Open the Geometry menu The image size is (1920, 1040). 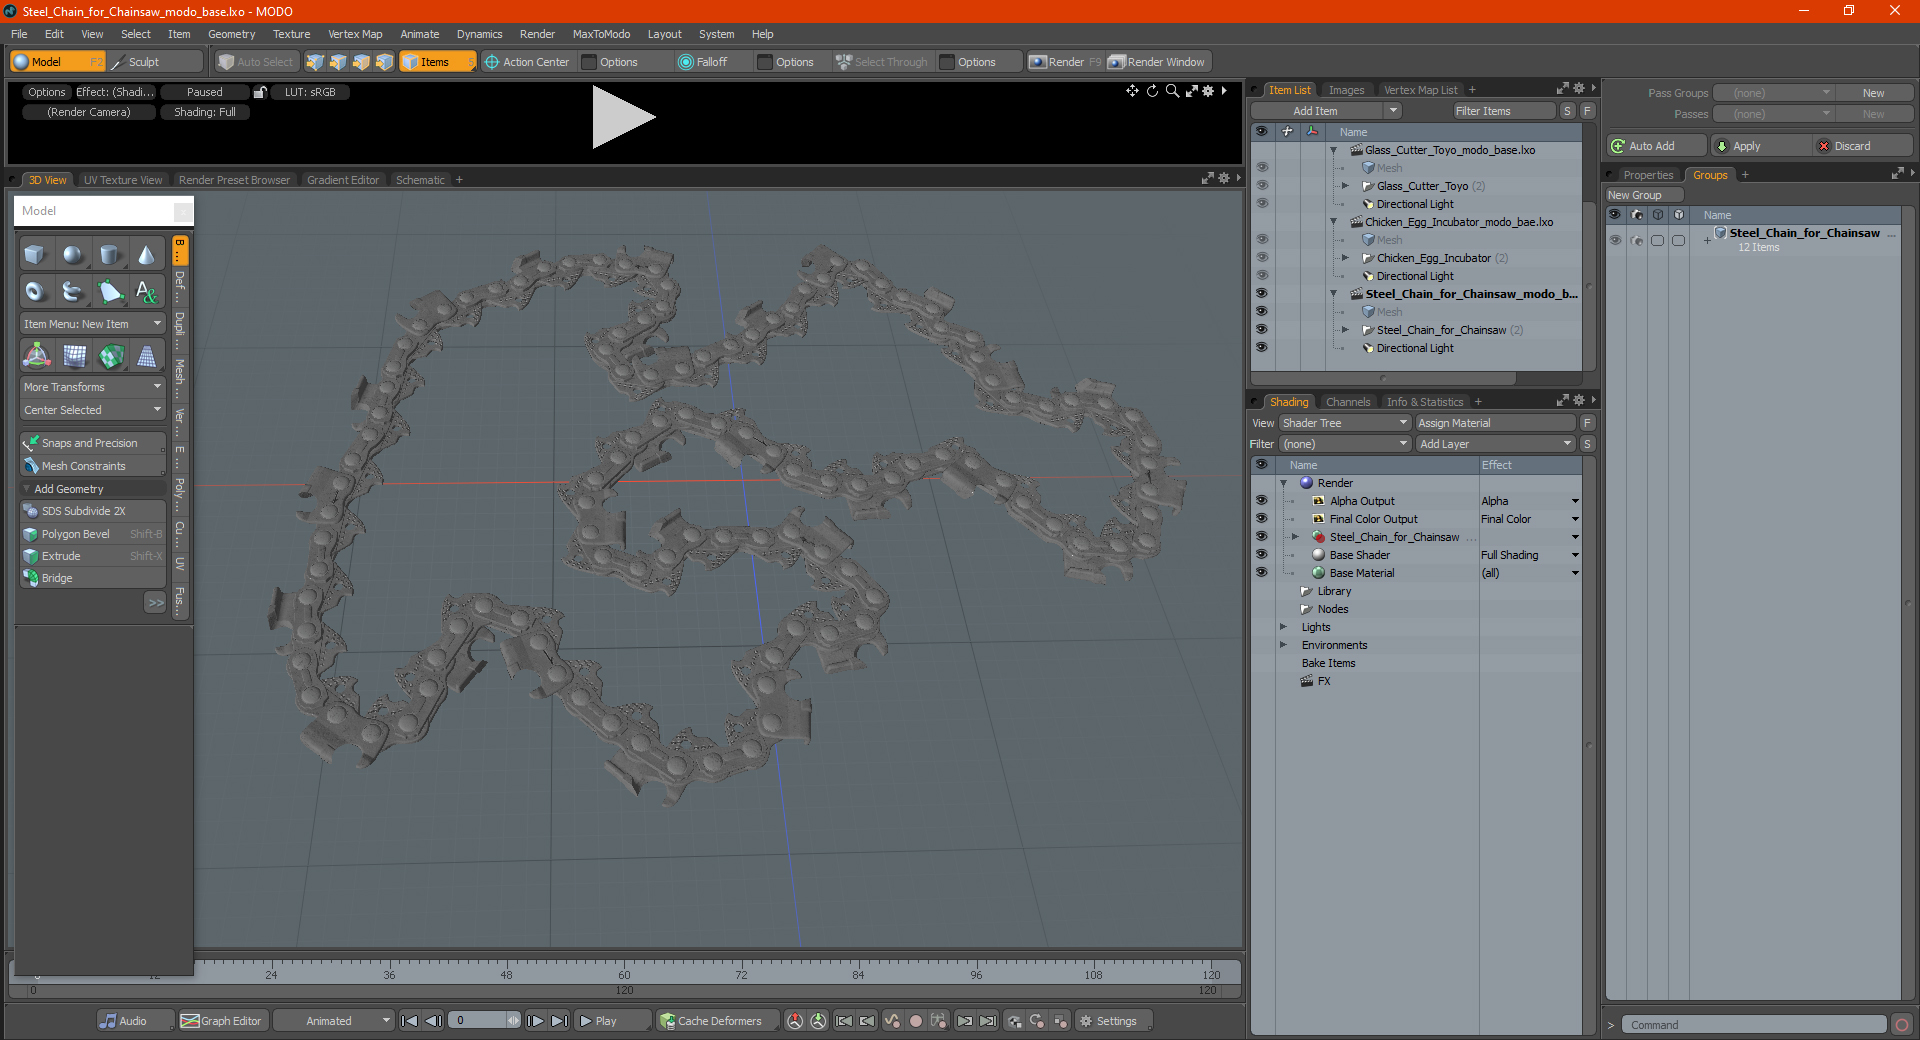point(231,34)
